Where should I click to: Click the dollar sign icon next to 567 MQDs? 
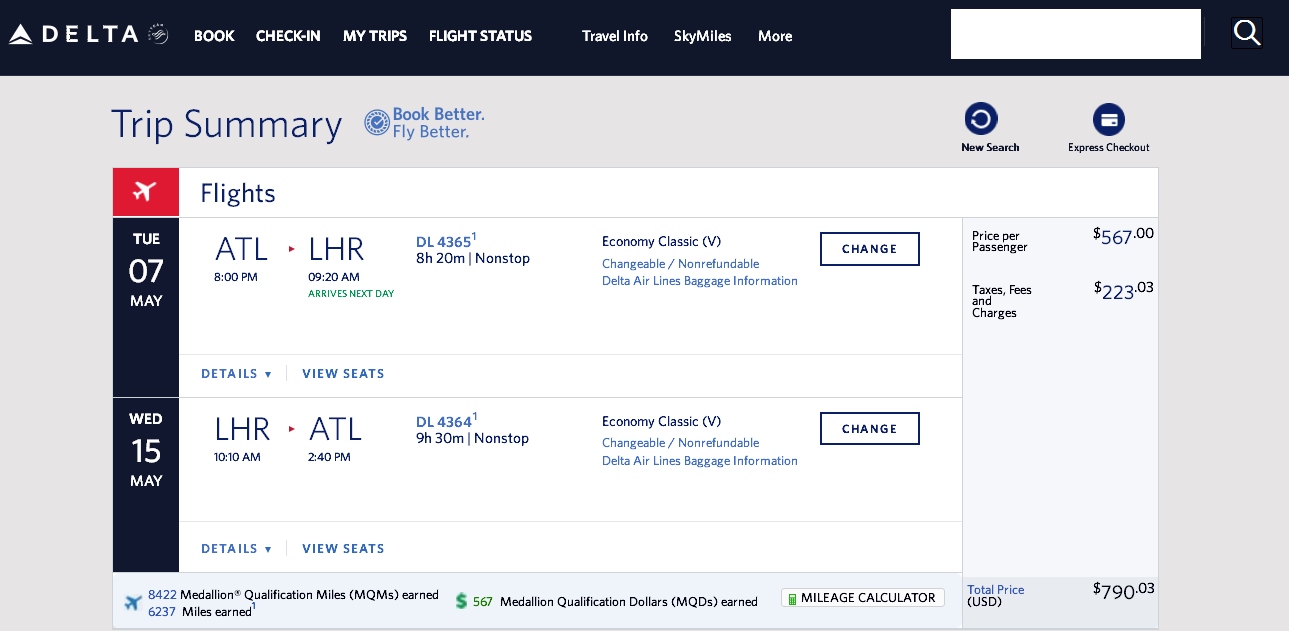point(461,601)
